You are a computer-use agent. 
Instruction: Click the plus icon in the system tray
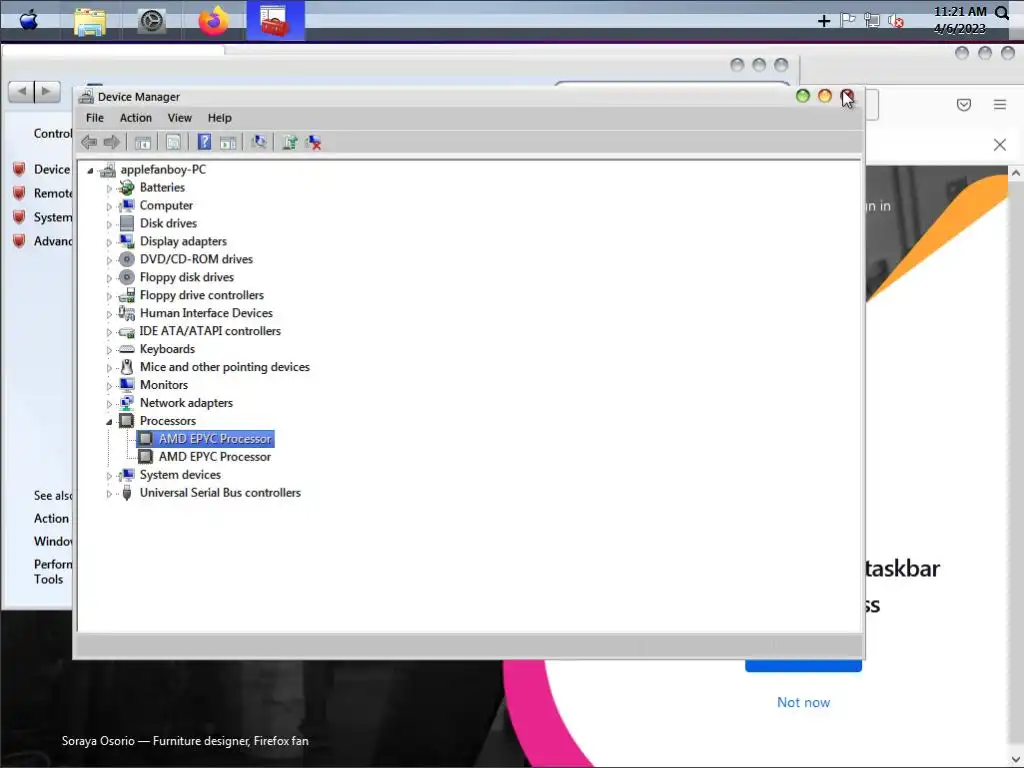(824, 21)
